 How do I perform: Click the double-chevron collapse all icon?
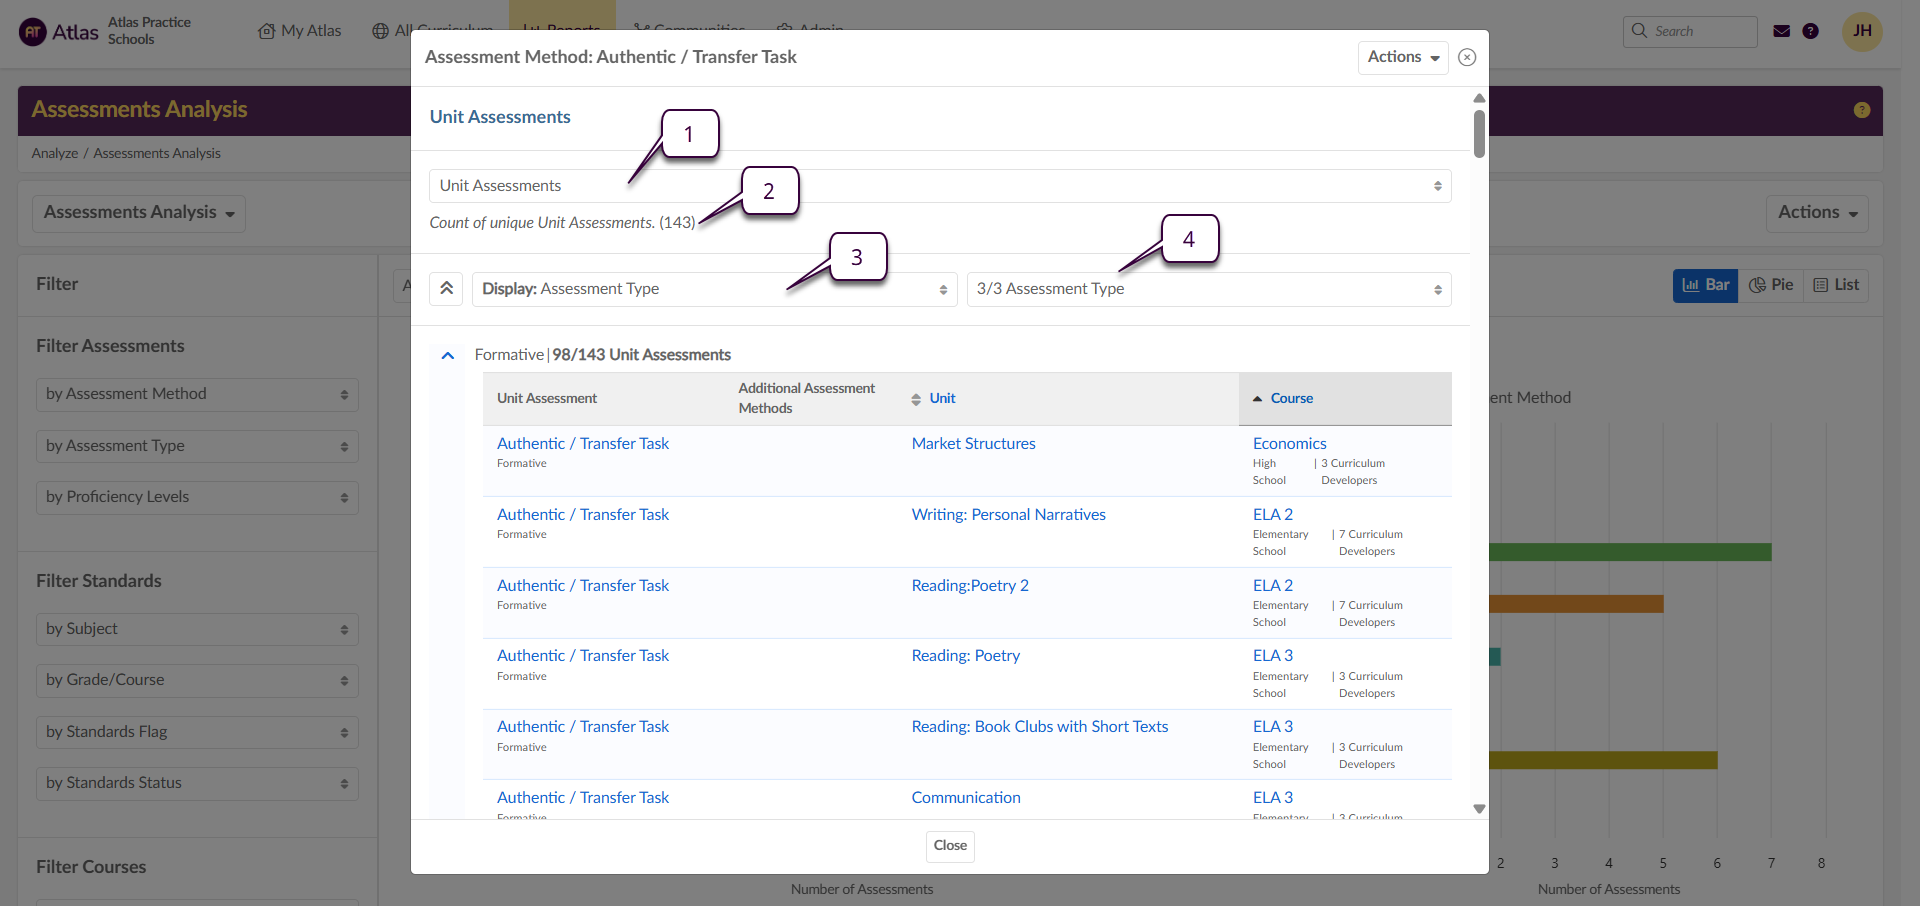tap(446, 289)
